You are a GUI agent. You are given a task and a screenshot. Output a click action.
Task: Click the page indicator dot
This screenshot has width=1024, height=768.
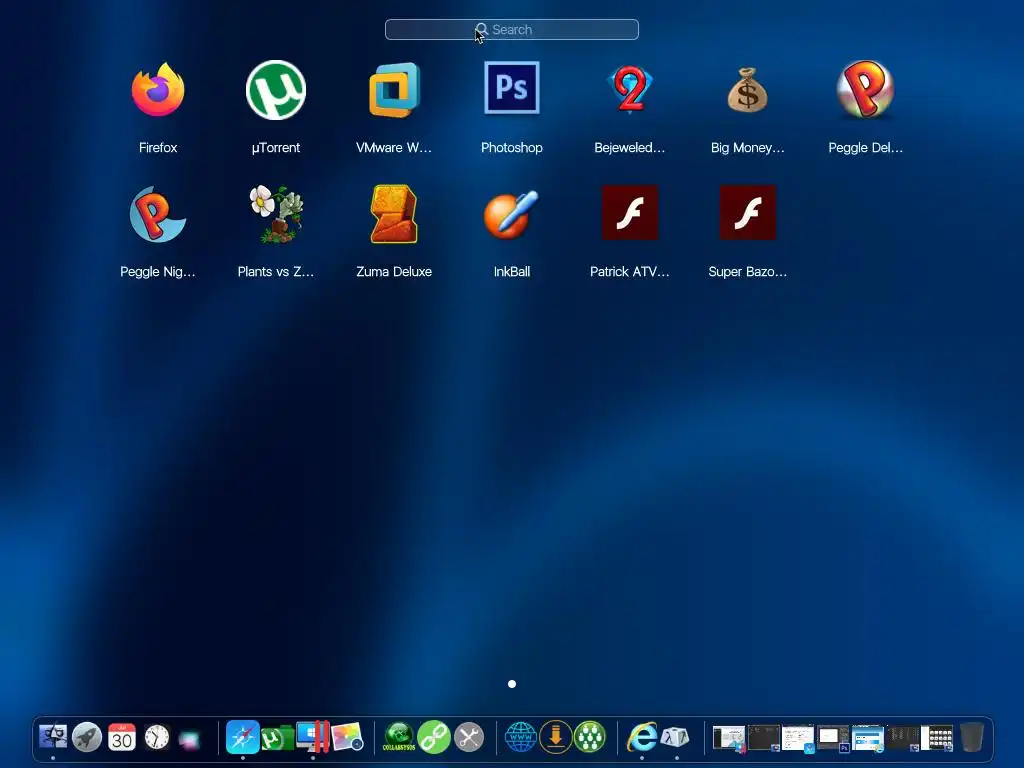[512, 684]
